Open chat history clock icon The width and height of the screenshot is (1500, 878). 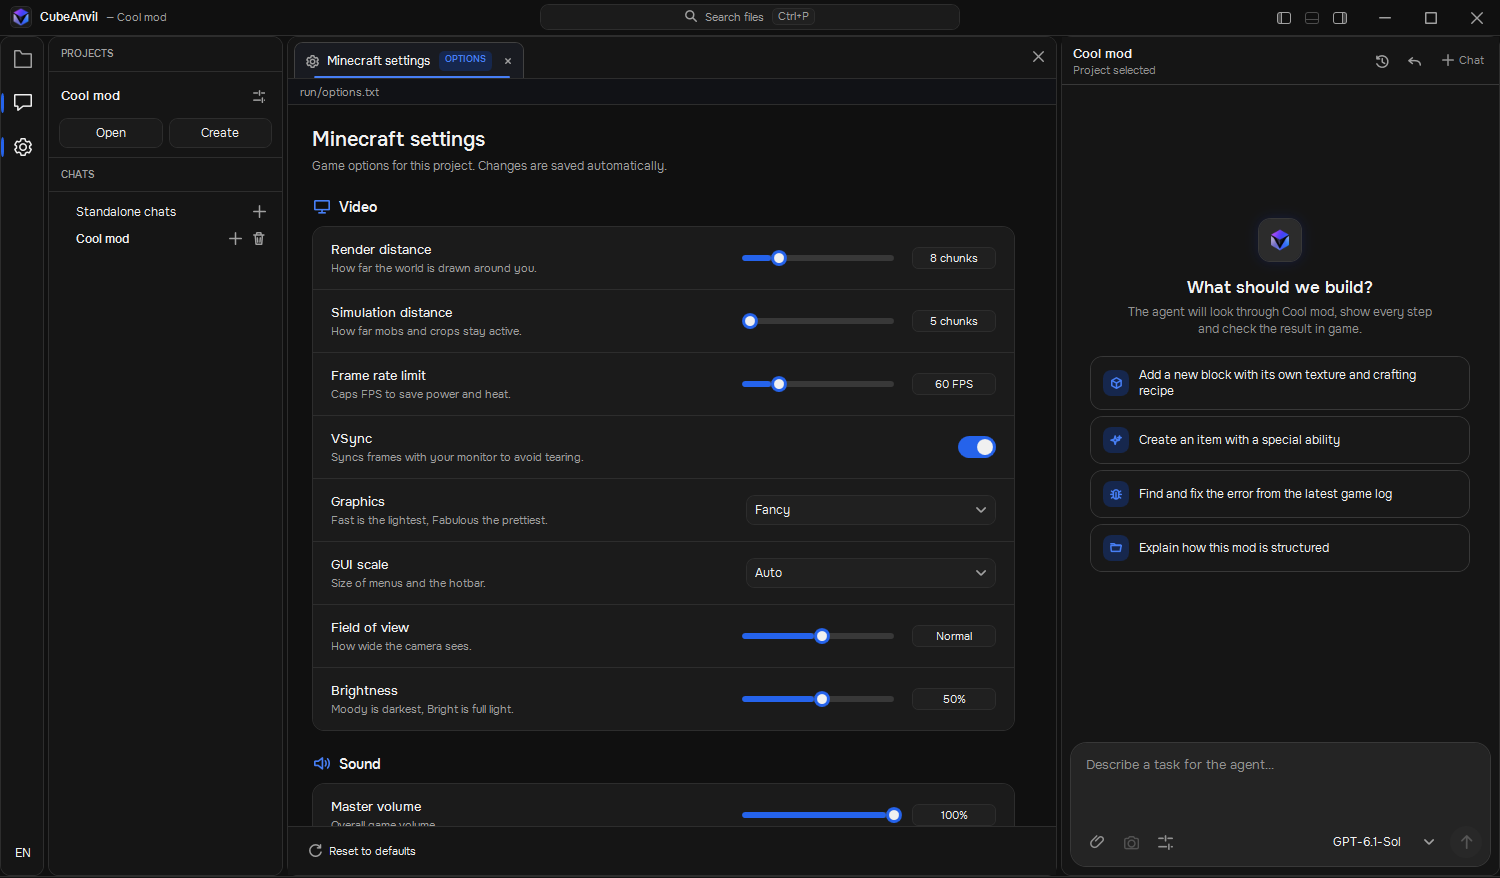coord(1382,61)
